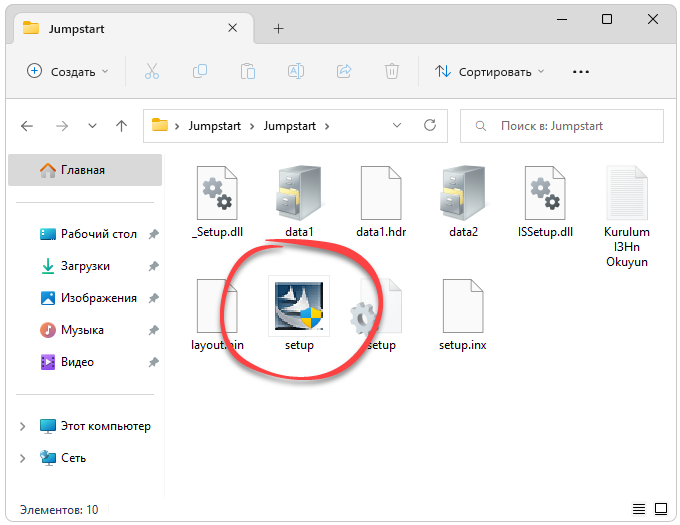Select the layout.bin file
680x525 pixels.
217,315
